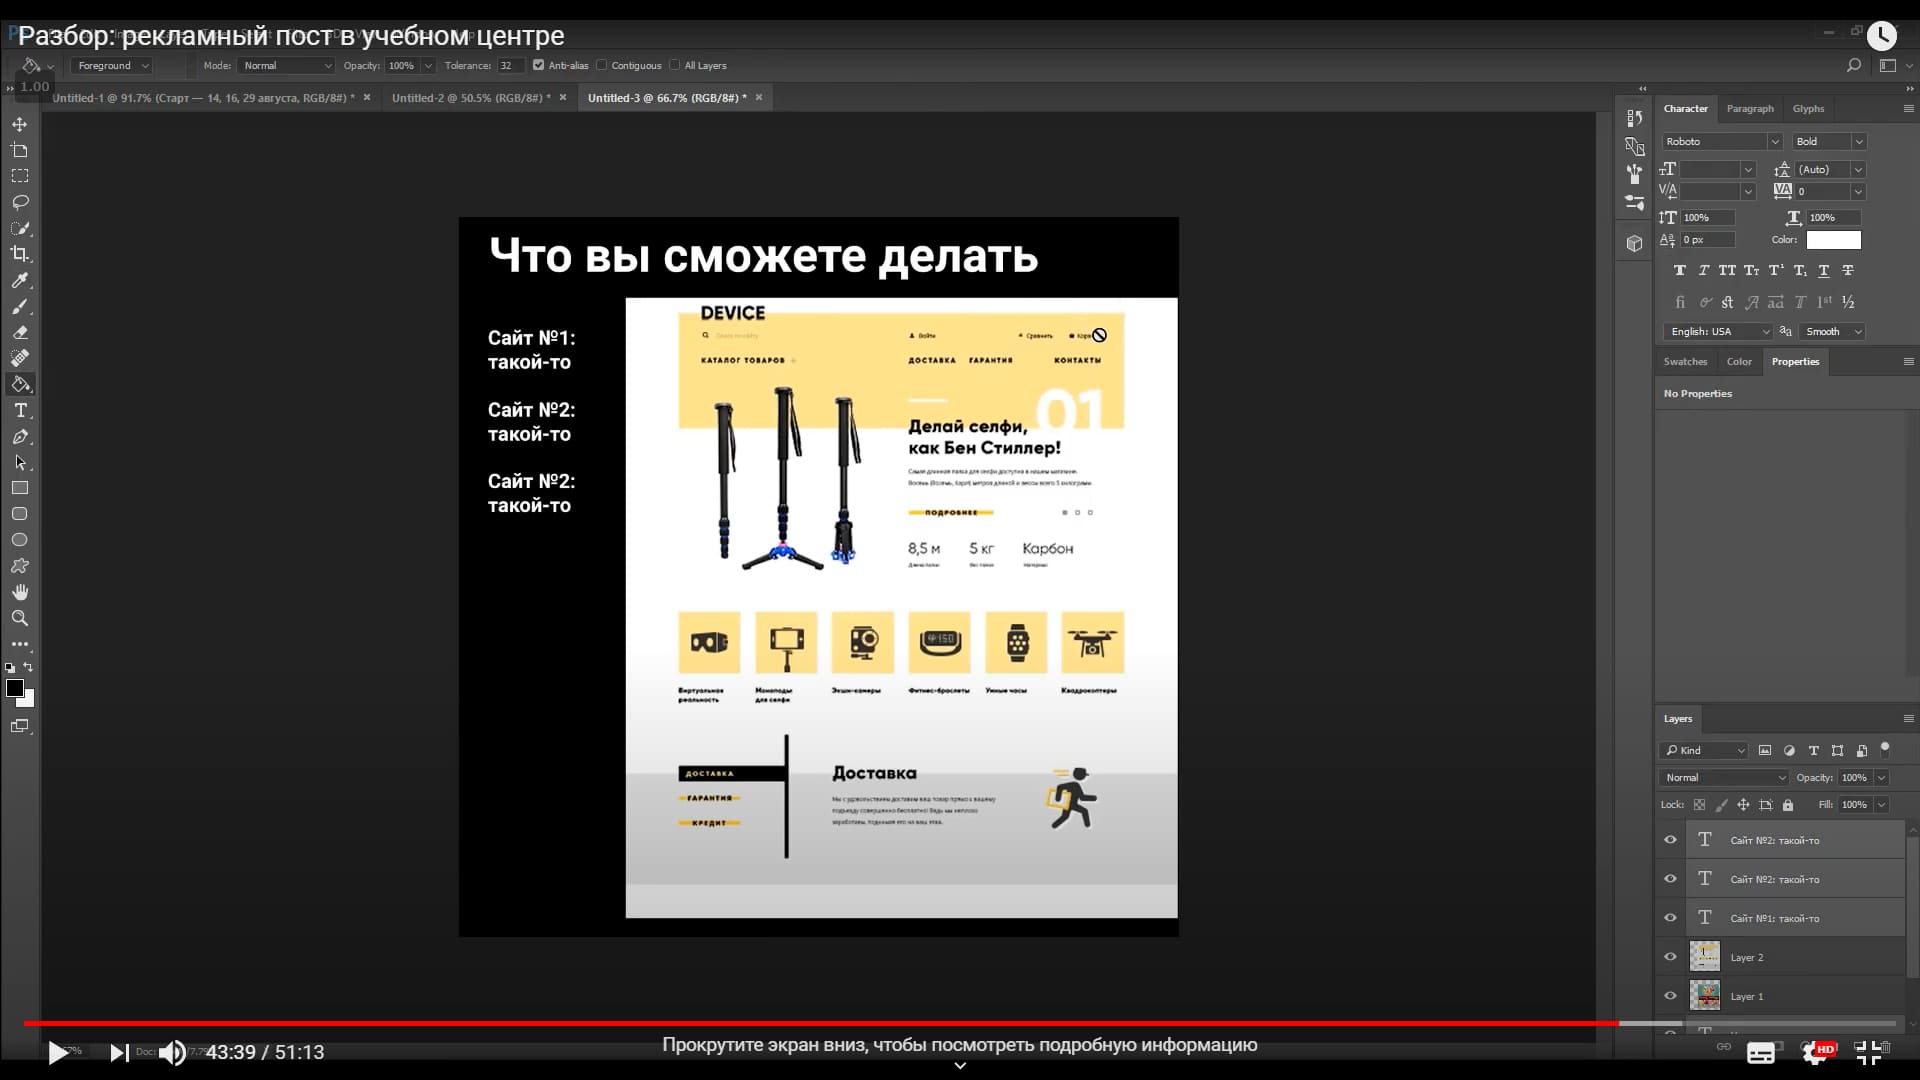Screen dimensions: 1920x1080
Task: Switch to the Paragraph tab
Action: [x=1750, y=109]
